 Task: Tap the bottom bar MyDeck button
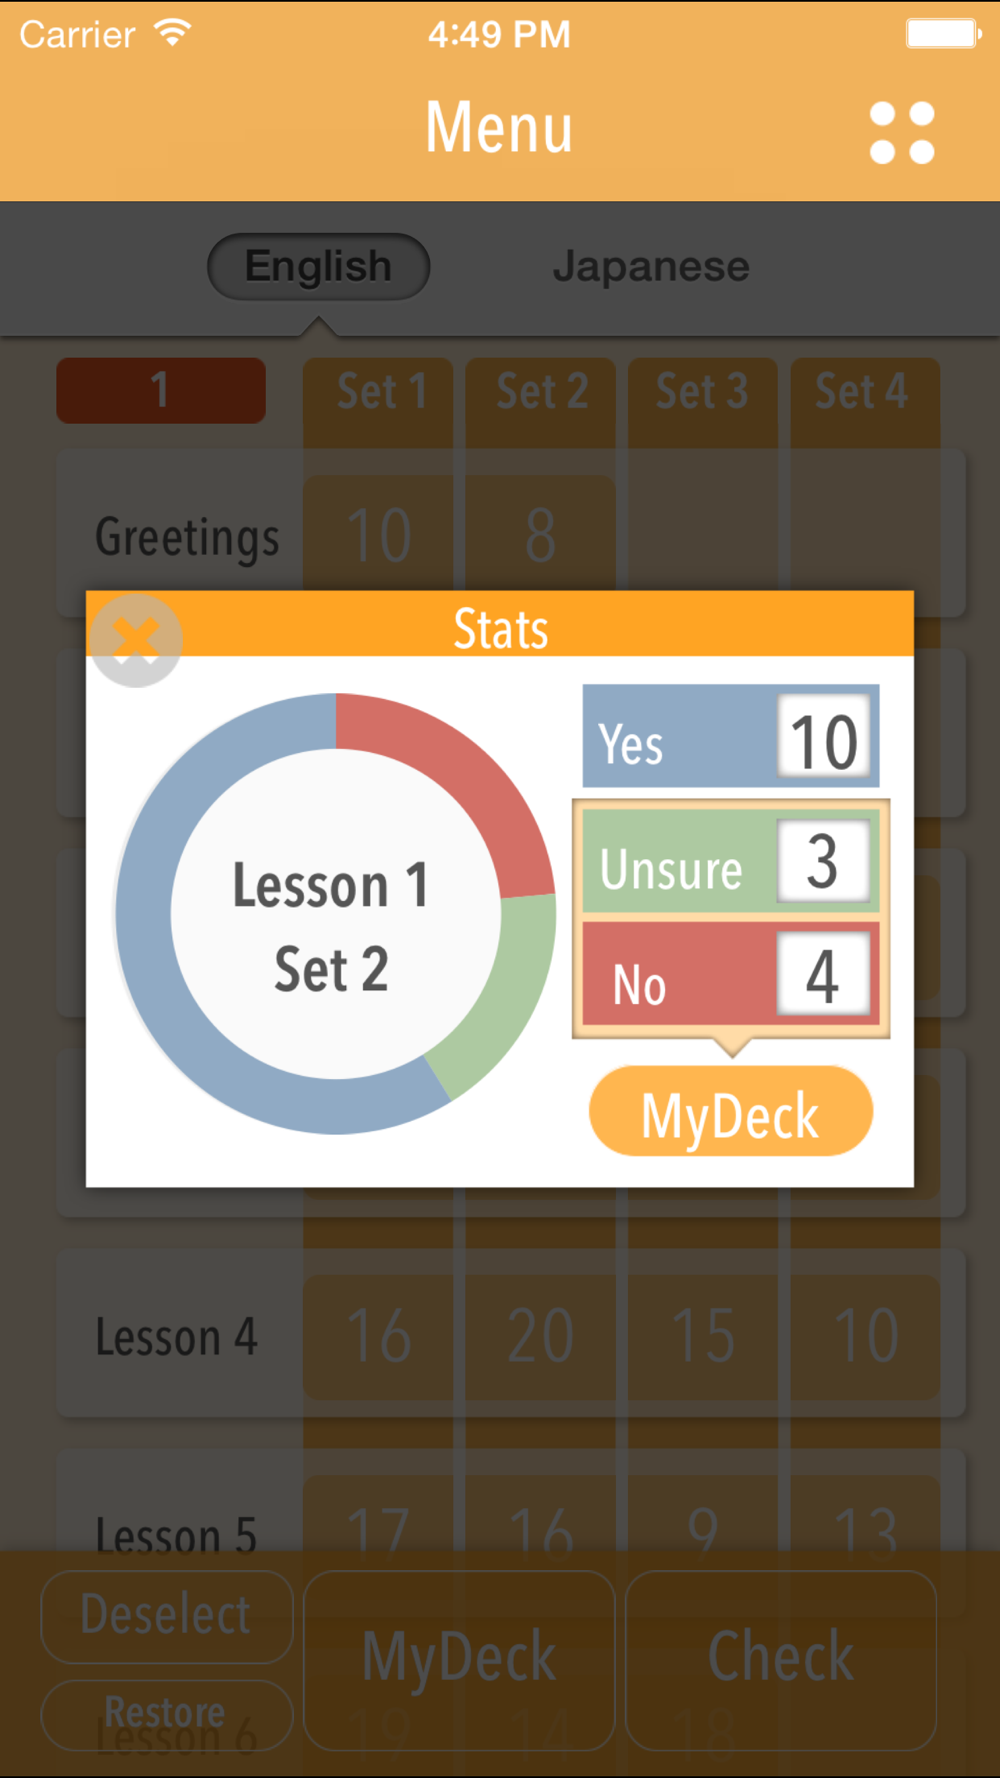(x=459, y=1659)
